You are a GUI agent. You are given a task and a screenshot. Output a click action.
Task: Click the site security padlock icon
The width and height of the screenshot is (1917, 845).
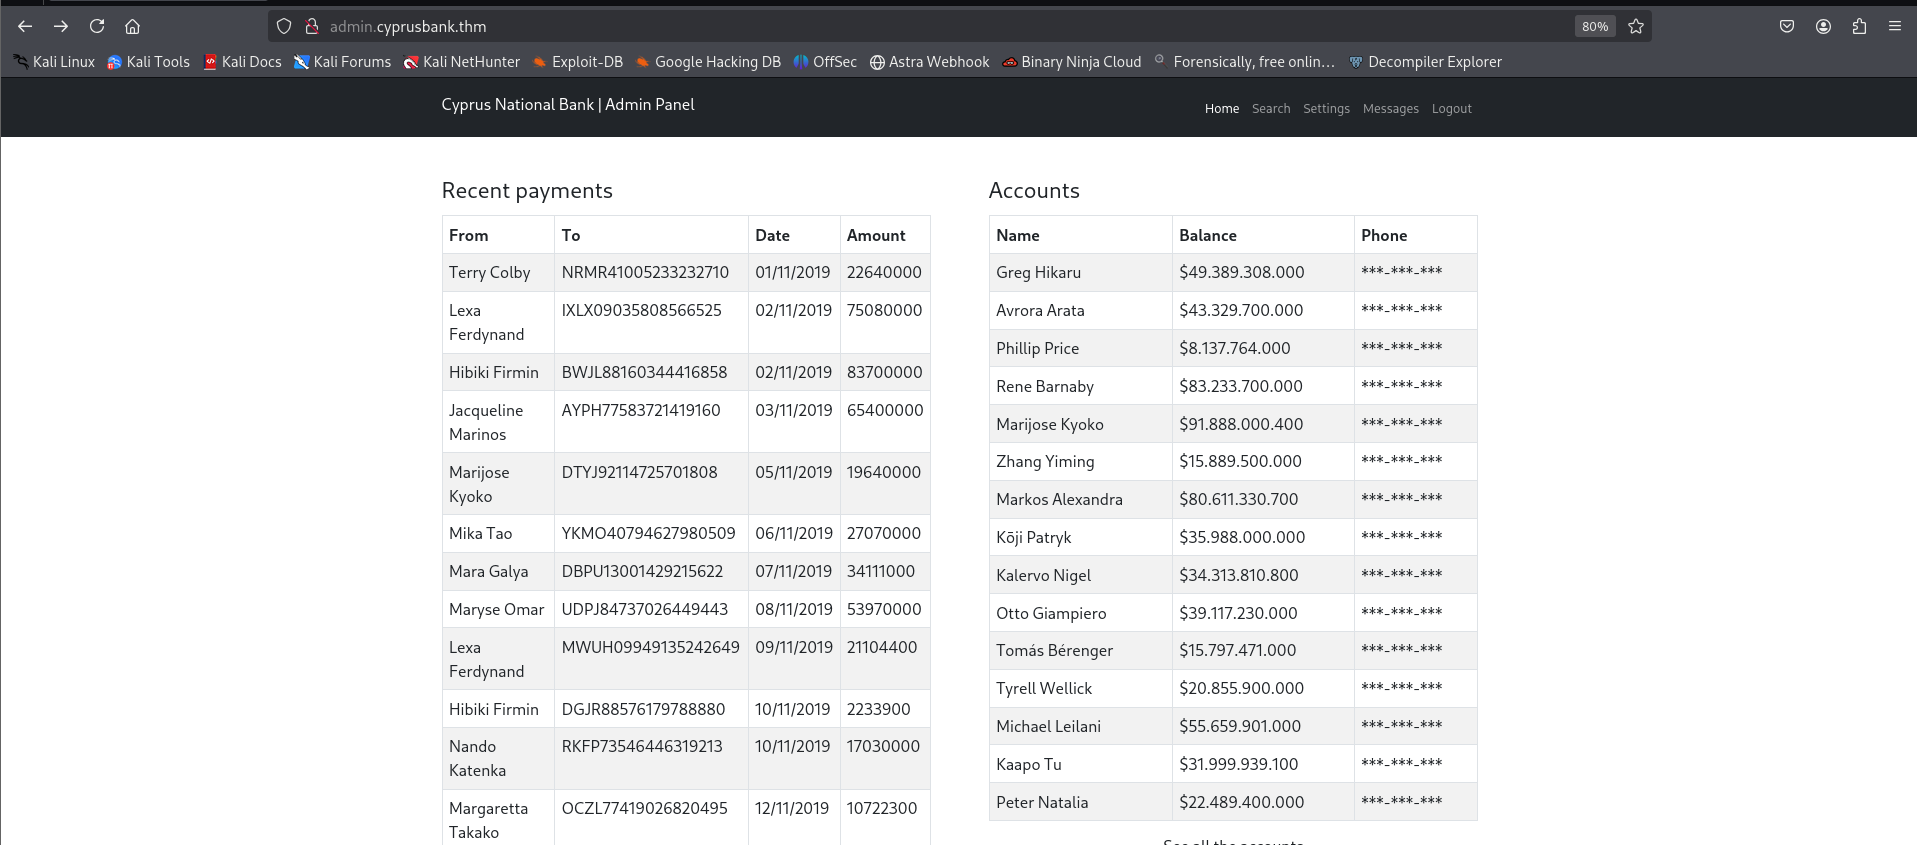pos(312,27)
